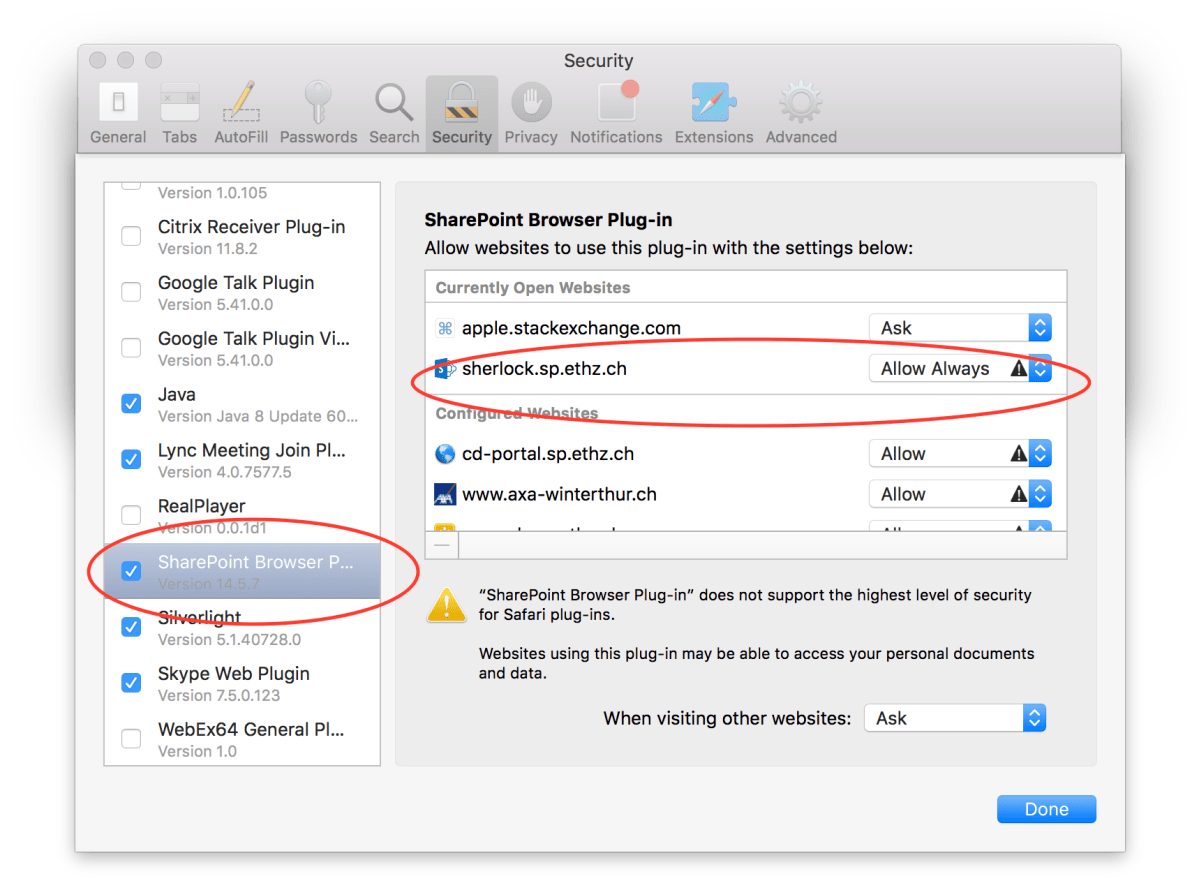Select the Citrix Receiver Plug-in row
Viewport: 1199px width, 881px height.
(242, 236)
